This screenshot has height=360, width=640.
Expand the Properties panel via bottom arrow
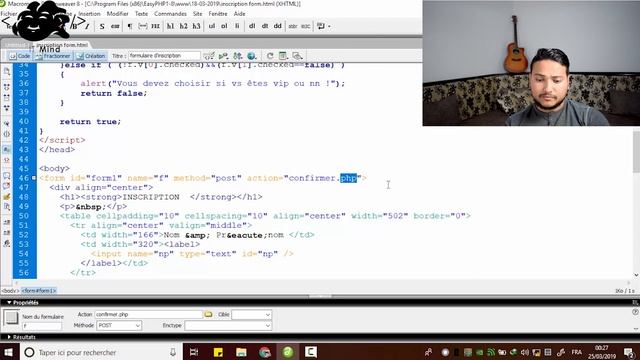pyautogui.click(x=636, y=329)
